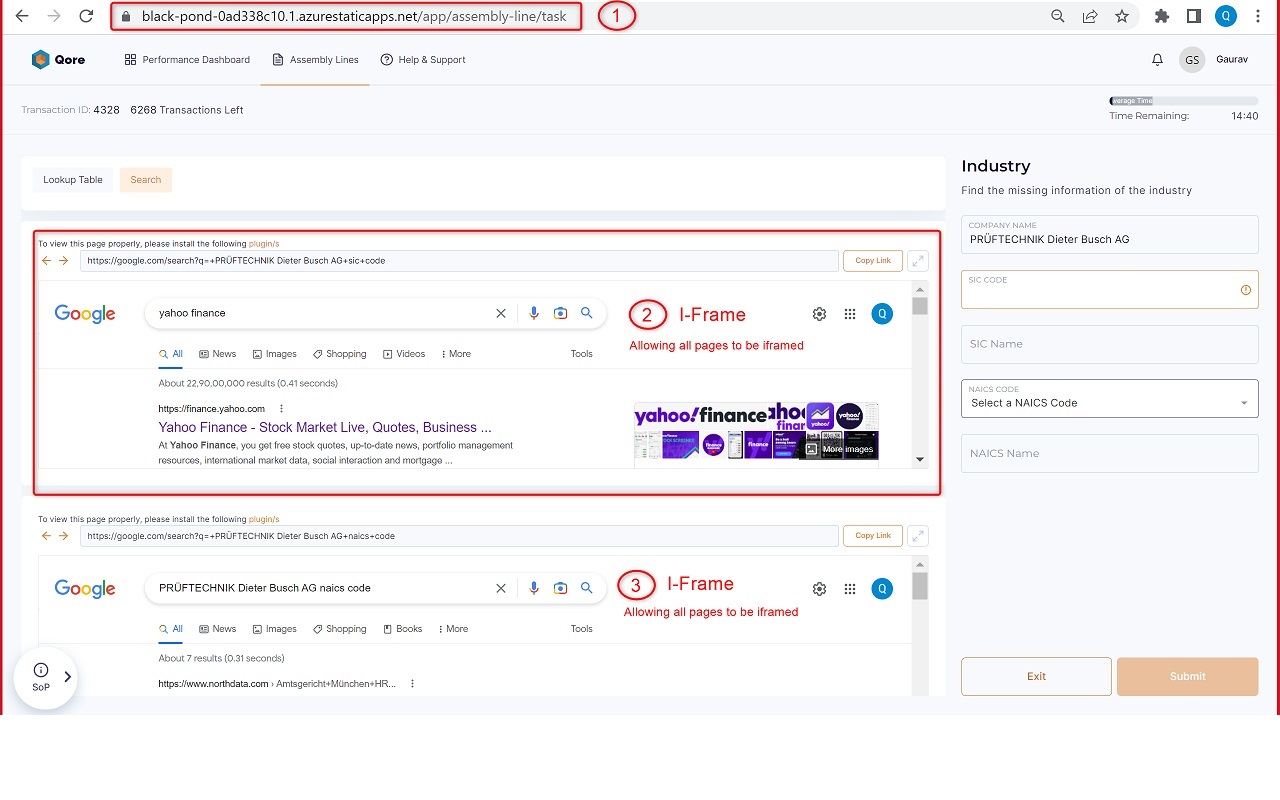Viewport: 1280px width, 800px height.
Task: Click the share page icon in address bar
Action: click(x=1090, y=16)
